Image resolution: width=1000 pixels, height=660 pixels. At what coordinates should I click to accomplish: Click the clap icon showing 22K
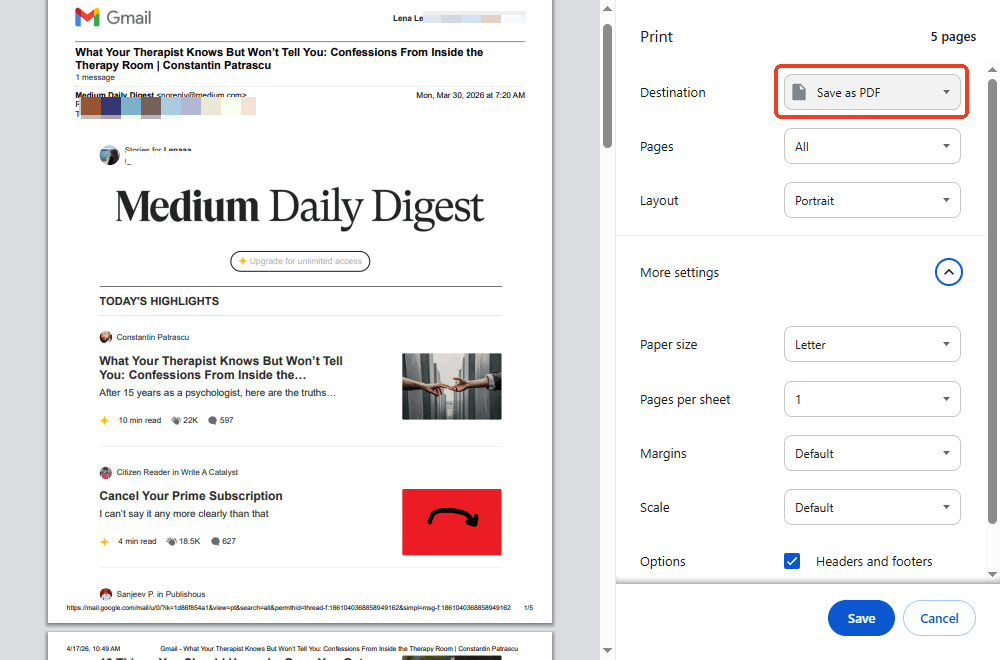(x=176, y=420)
